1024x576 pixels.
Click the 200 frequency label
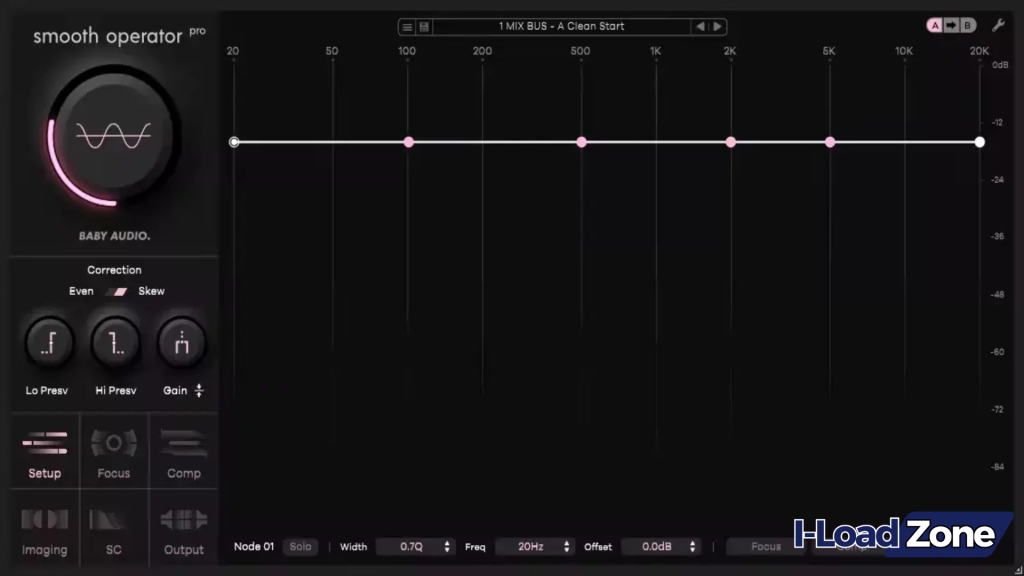tap(482, 51)
